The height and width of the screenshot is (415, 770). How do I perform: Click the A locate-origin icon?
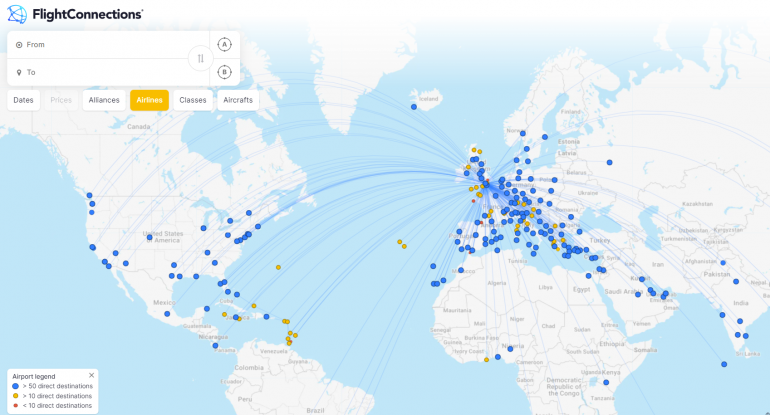(224, 44)
